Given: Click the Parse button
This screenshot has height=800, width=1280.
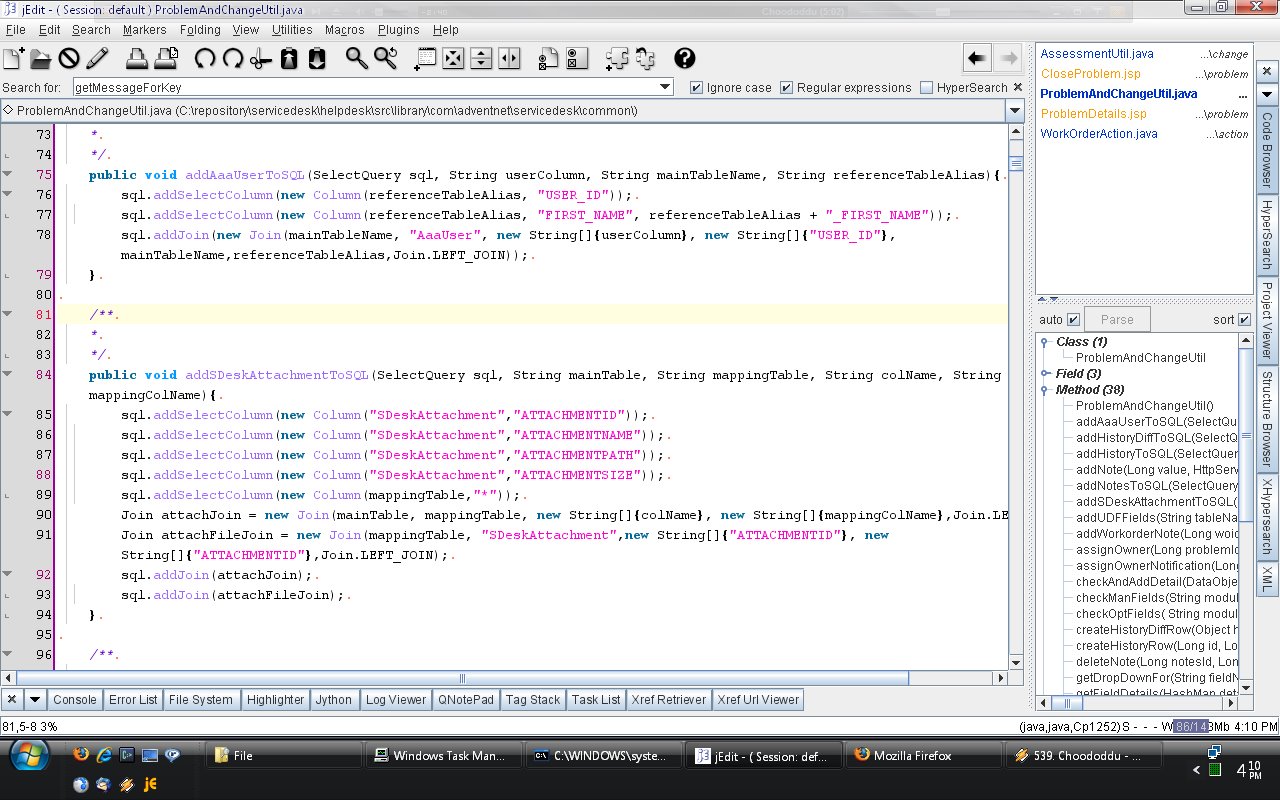Looking at the screenshot, I should coord(1117,320).
